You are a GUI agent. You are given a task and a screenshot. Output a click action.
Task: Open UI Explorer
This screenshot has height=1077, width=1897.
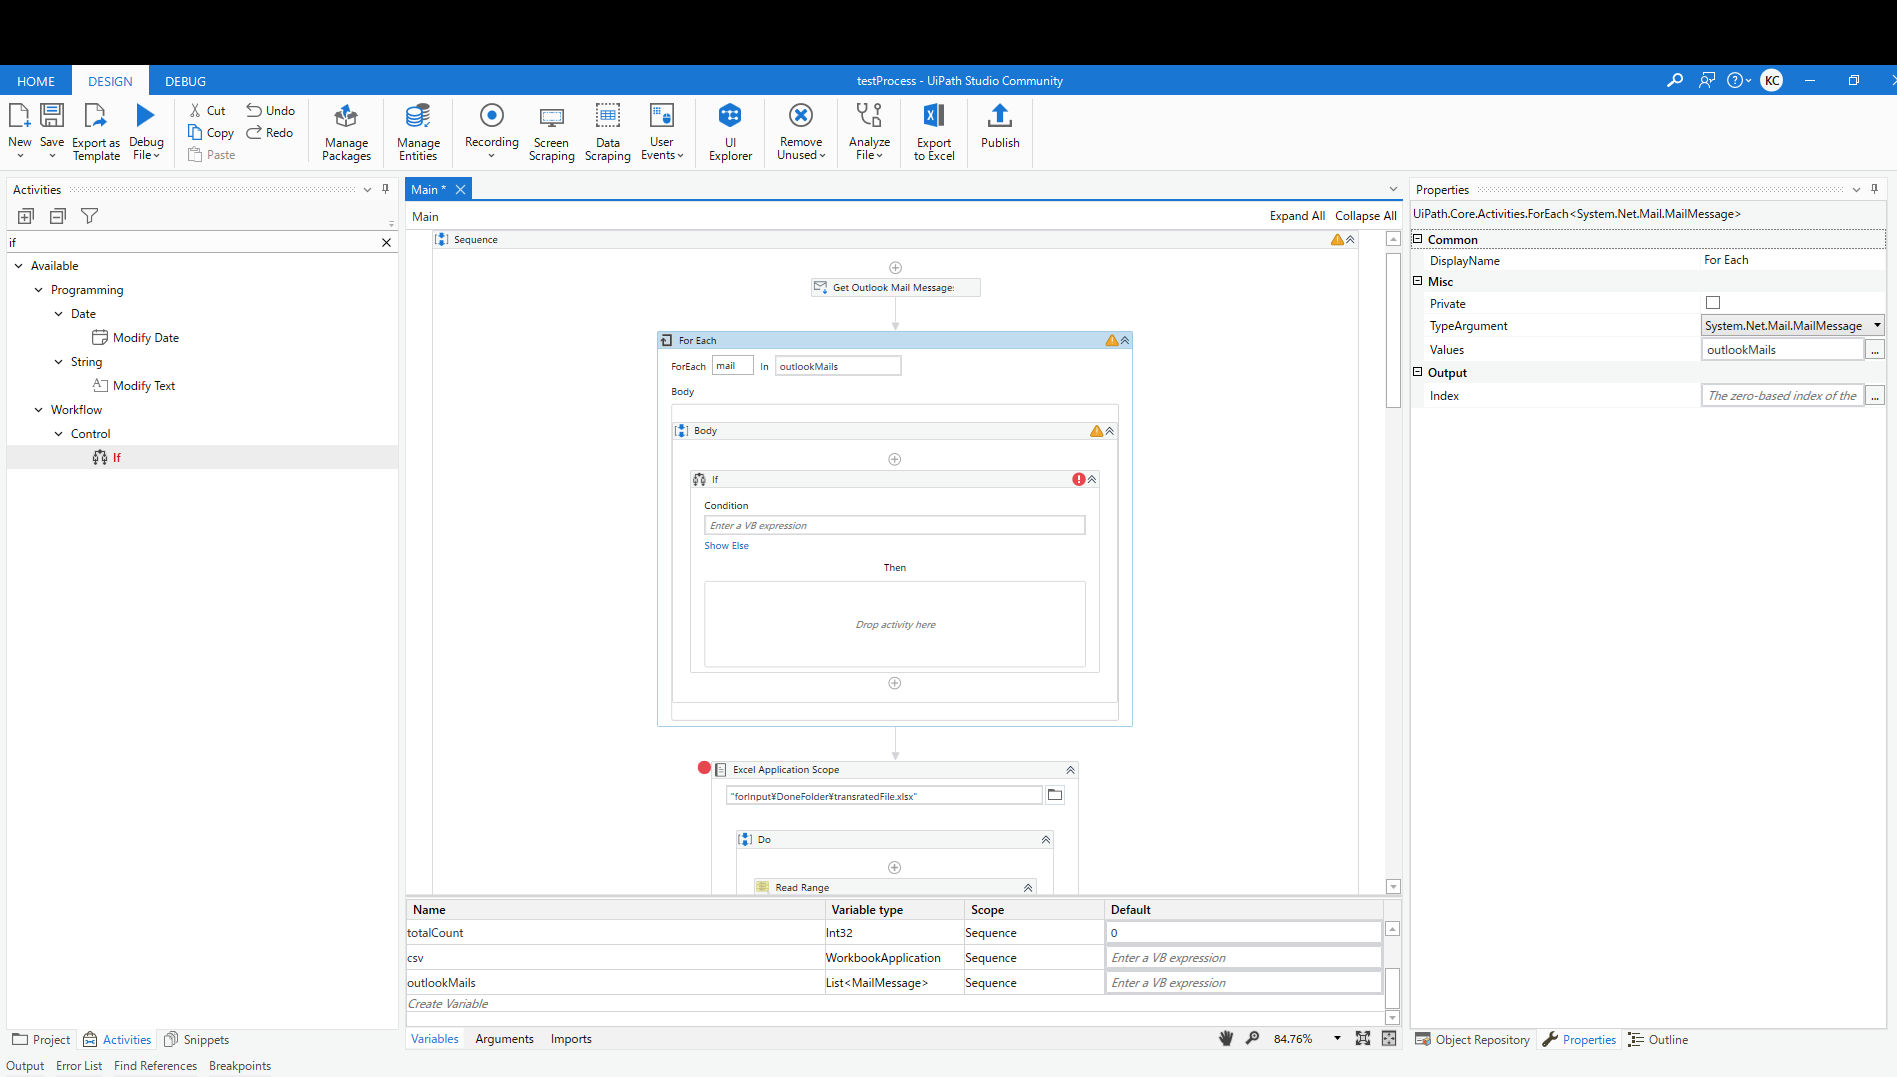coord(730,131)
